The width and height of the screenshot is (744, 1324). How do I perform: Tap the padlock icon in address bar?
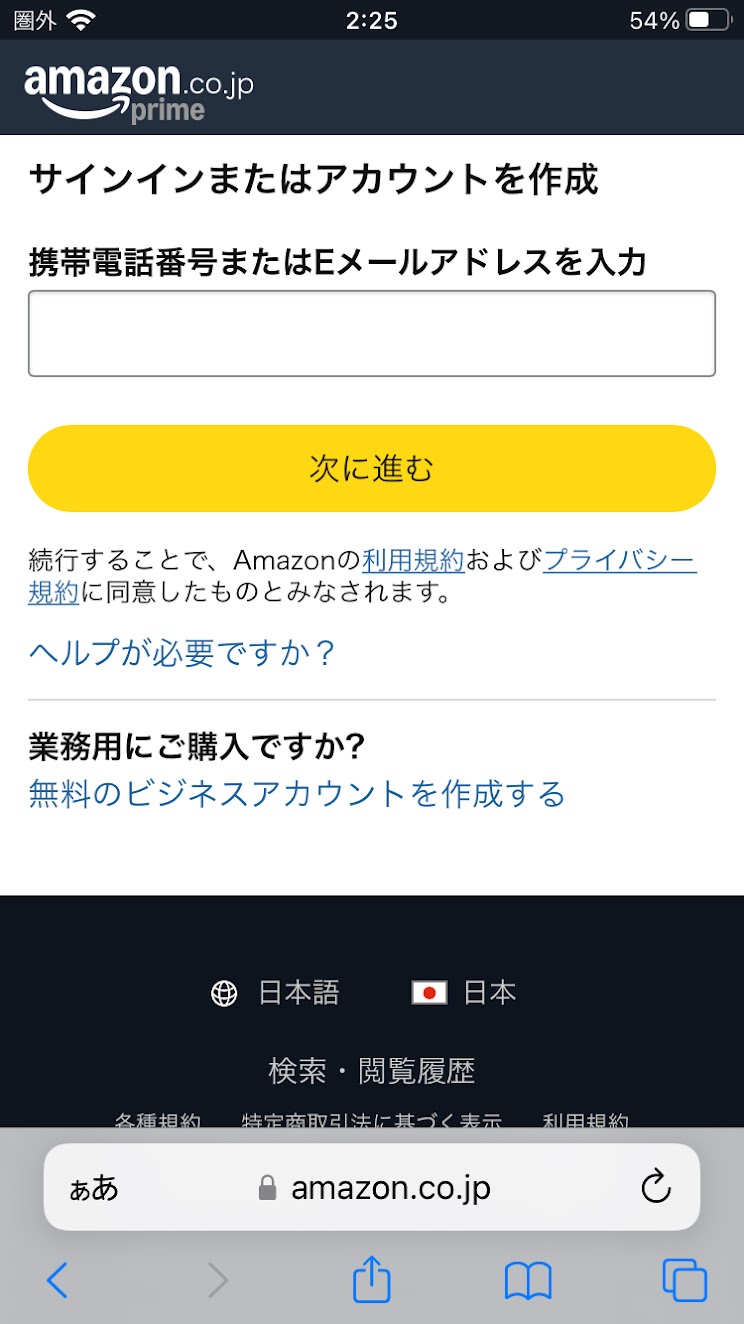[x=267, y=1188]
